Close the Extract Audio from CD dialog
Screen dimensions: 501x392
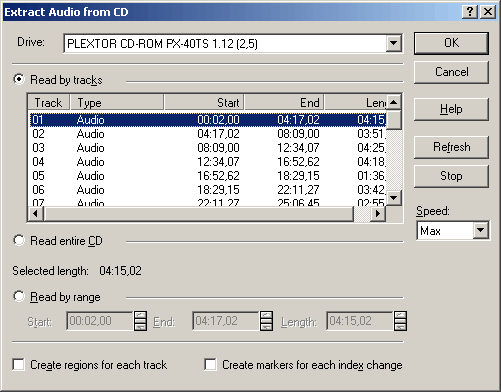tap(488, 12)
